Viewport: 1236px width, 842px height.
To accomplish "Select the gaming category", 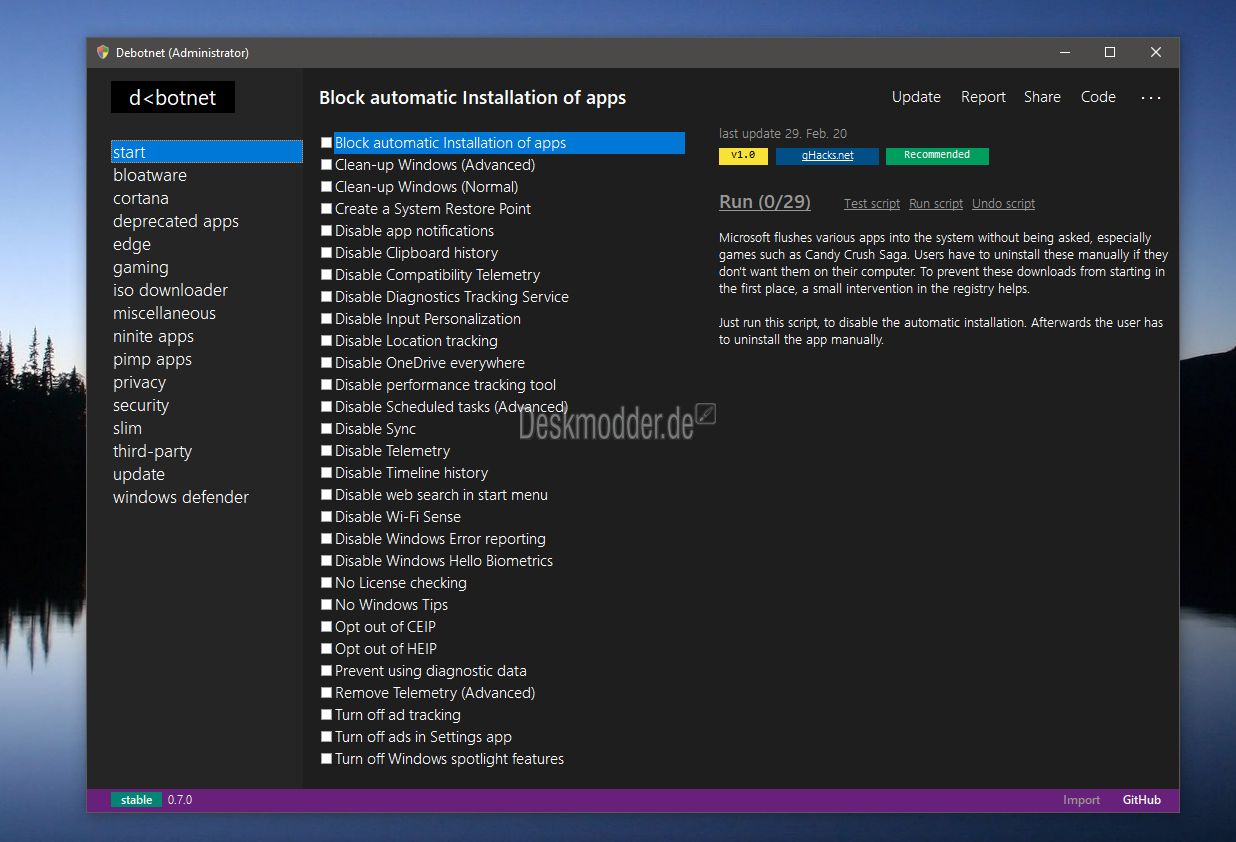I will tap(141, 267).
